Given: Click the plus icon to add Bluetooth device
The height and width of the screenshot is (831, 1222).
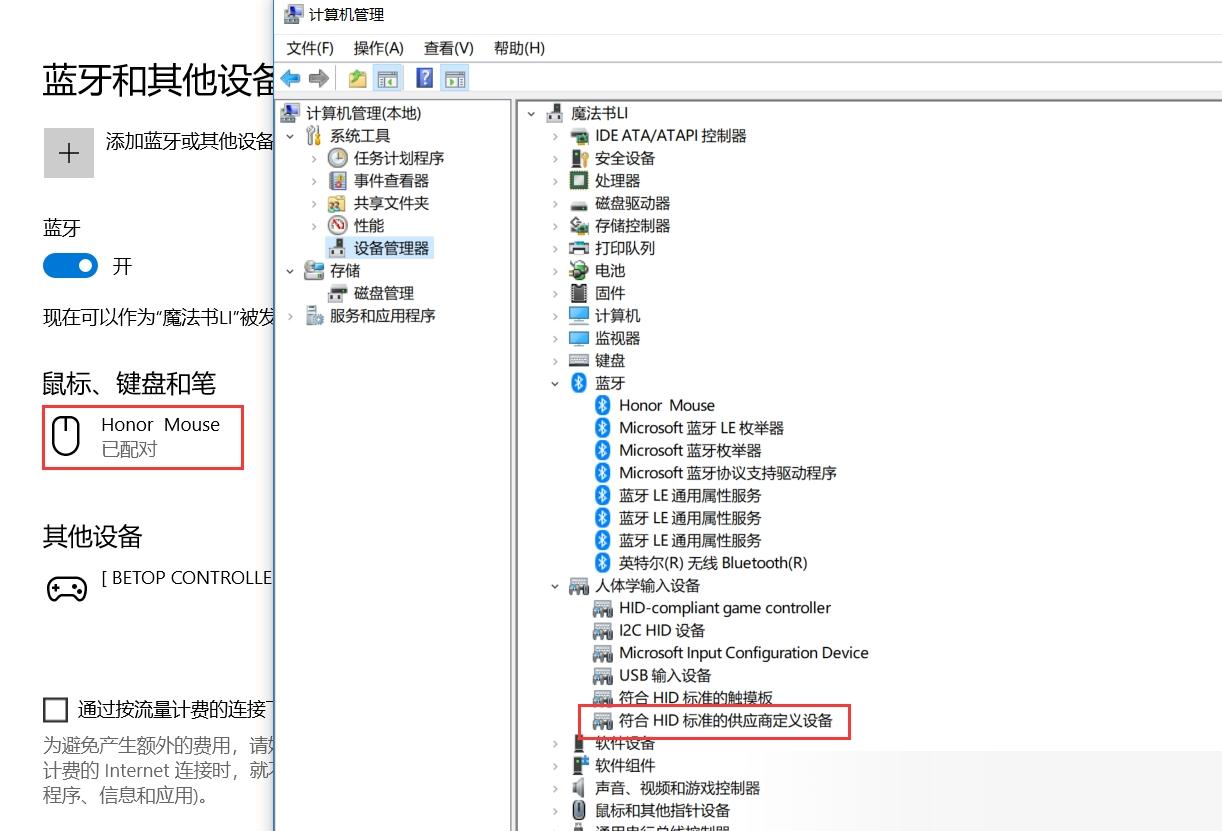Looking at the screenshot, I should click(x=69, y=153).
